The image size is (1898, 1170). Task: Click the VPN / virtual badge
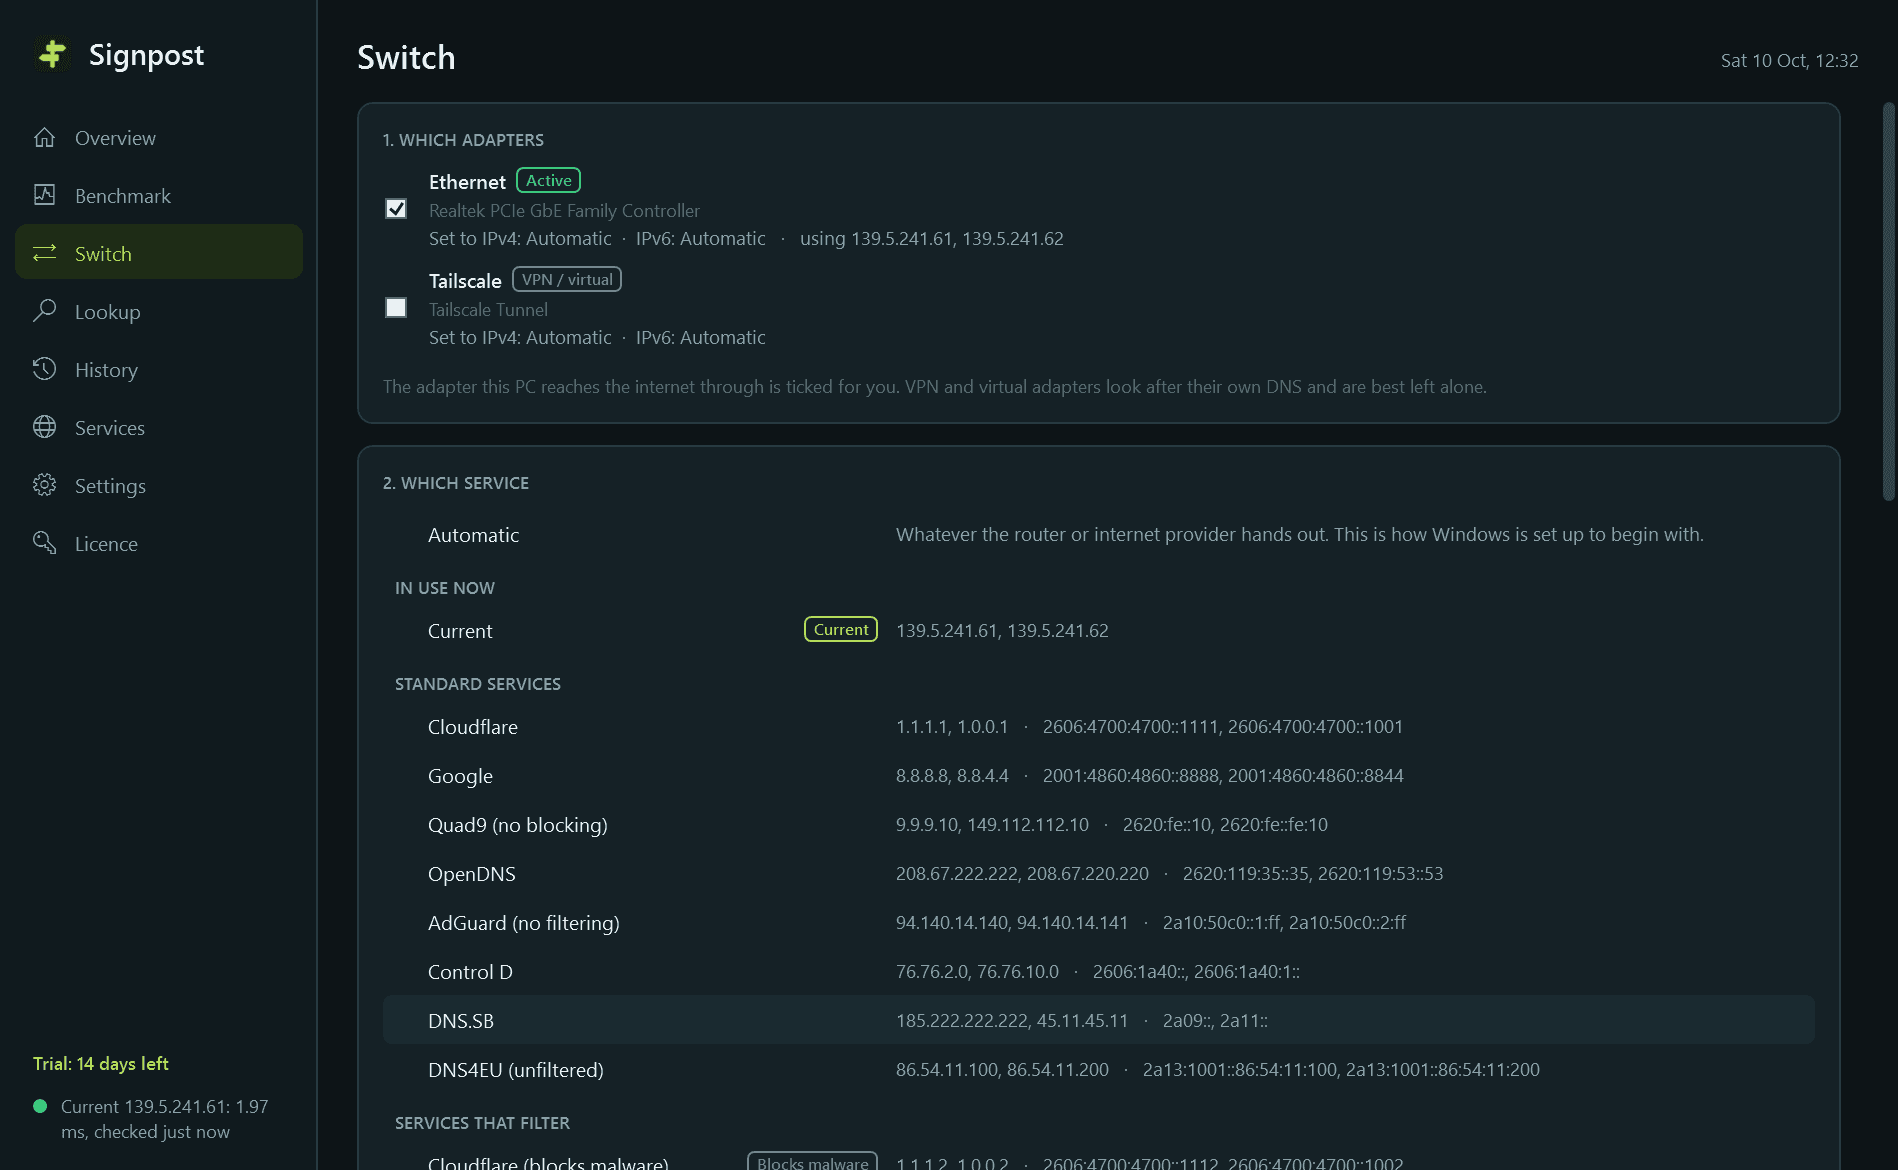(567, 279)
